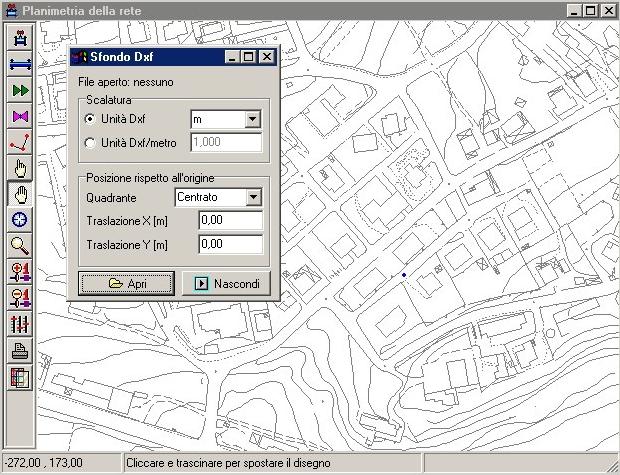
Task: Select the open hand pan tool
Action: point(20,194)
